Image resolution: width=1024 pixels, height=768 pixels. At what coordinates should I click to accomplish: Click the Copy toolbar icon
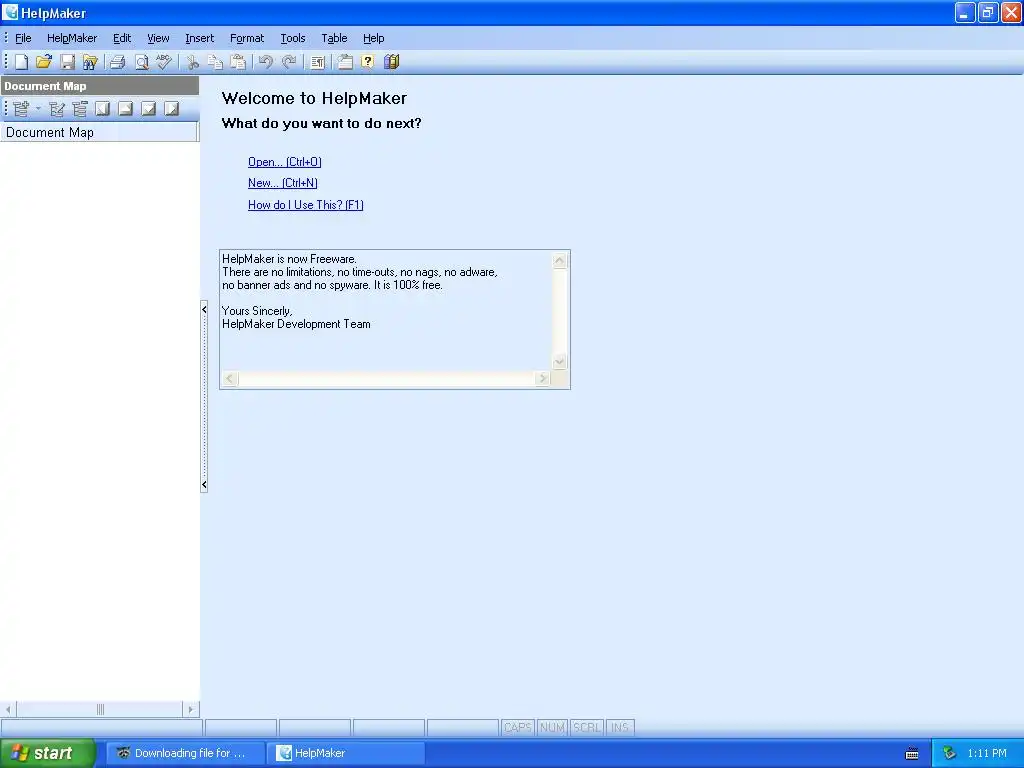(x=215, y=62)
